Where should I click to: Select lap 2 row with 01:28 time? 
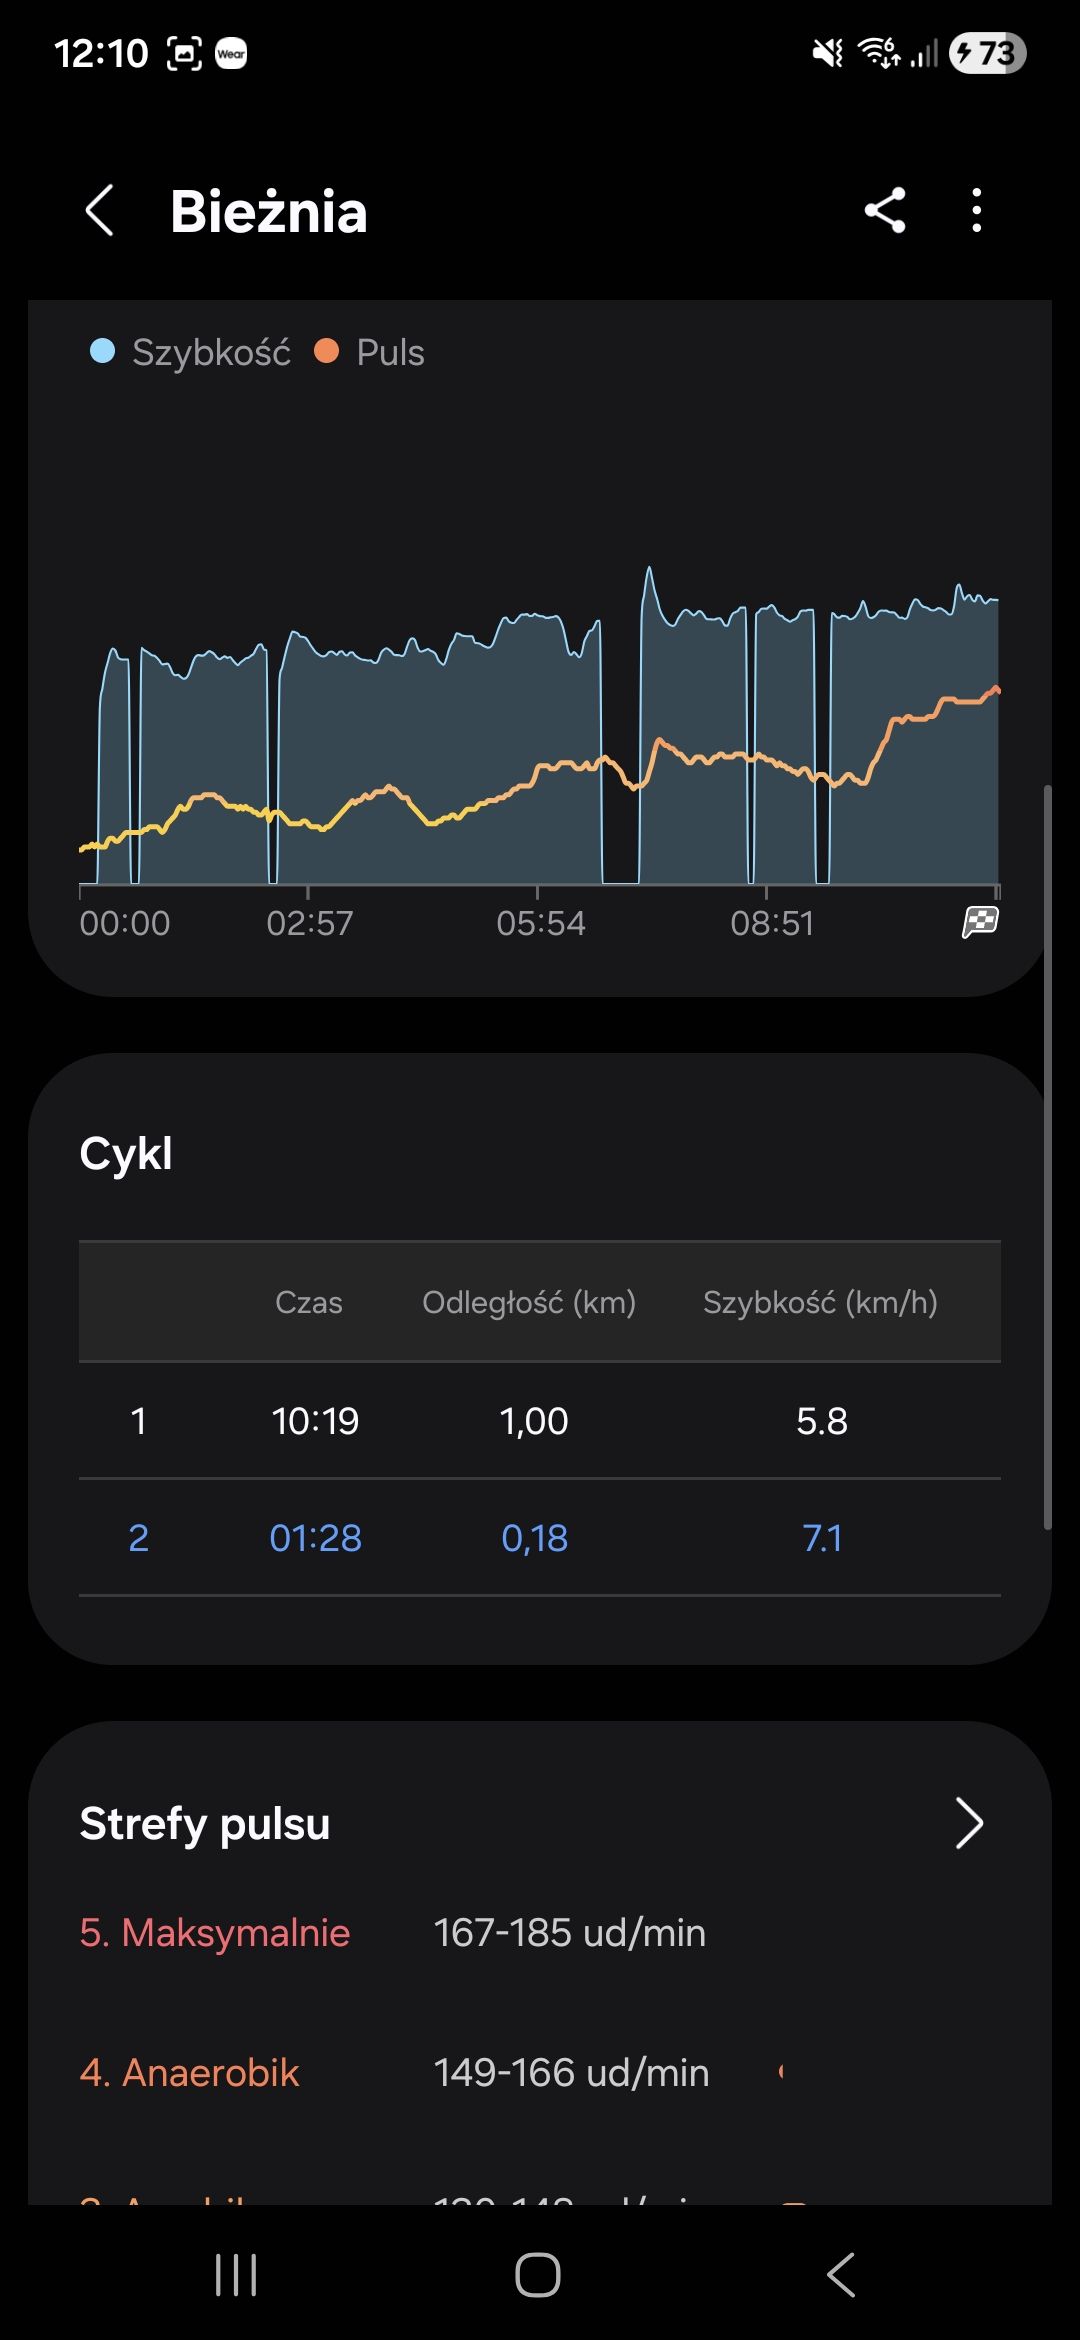click(540, 1537)
